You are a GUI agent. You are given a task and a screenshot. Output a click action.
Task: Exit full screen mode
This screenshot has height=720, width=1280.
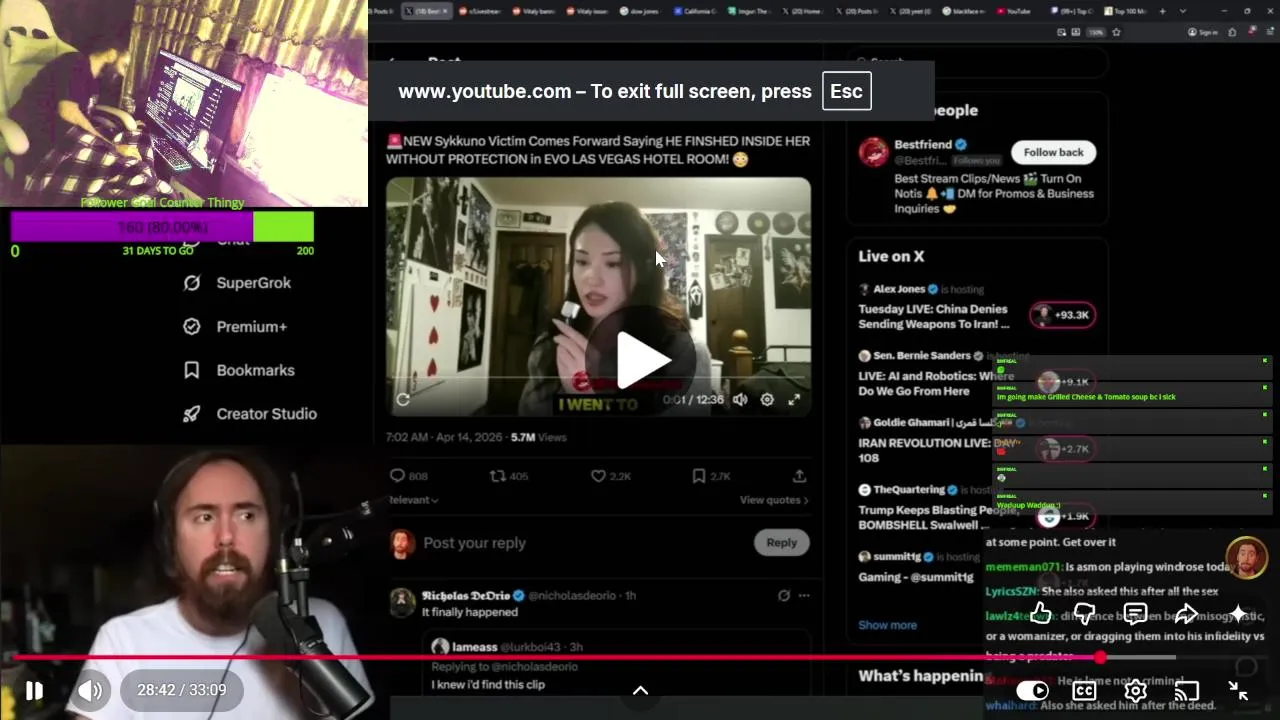[1238, 690]
